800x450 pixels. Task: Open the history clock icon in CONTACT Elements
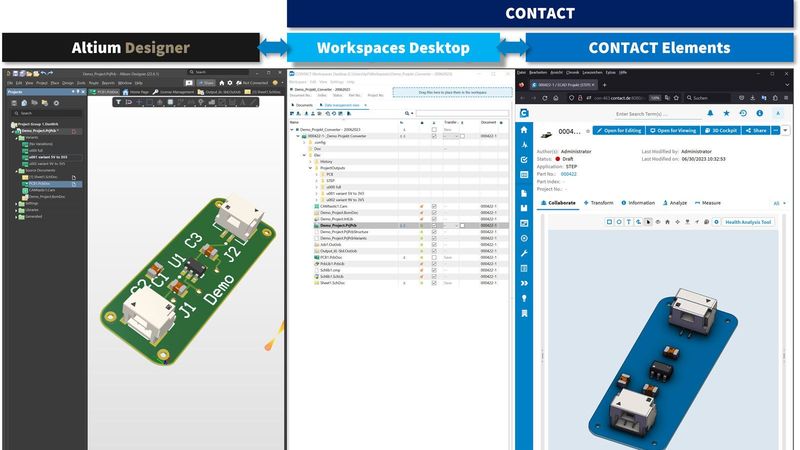pyautogui.click(x=743, y=113)
